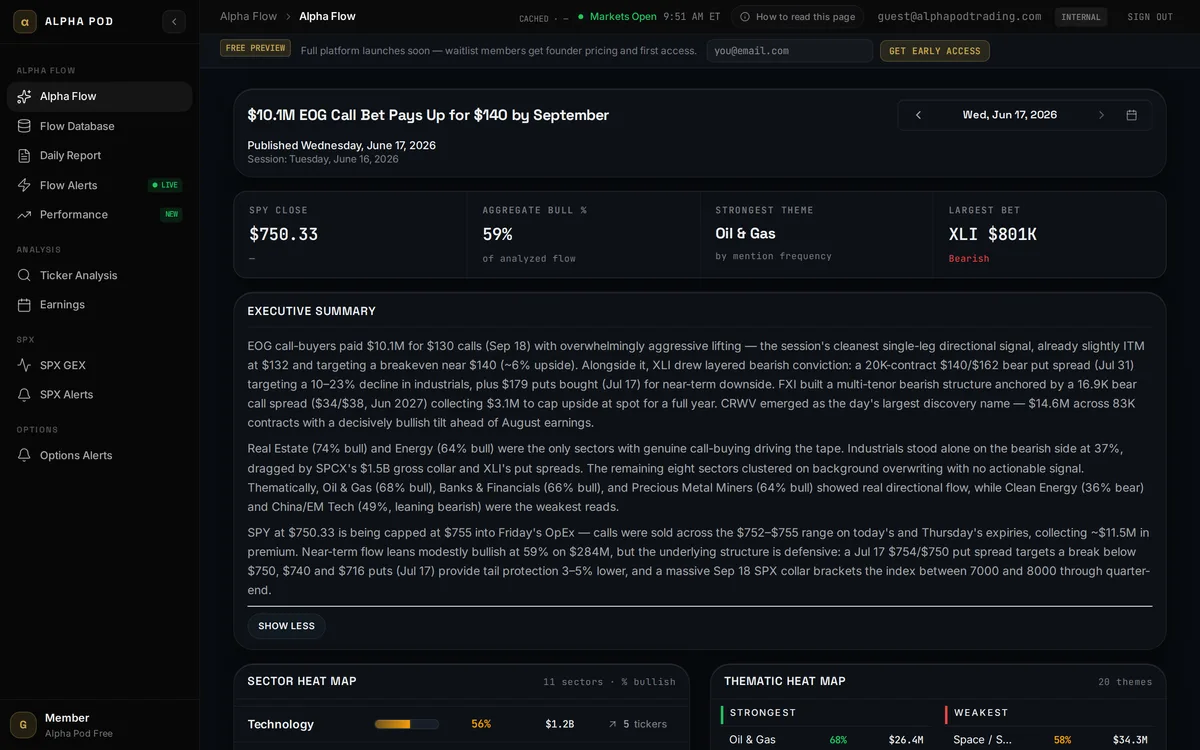The width and height of the screenshot is (1200, 750).
Task: Click the red Bearish label
Action: click(969, 259)
